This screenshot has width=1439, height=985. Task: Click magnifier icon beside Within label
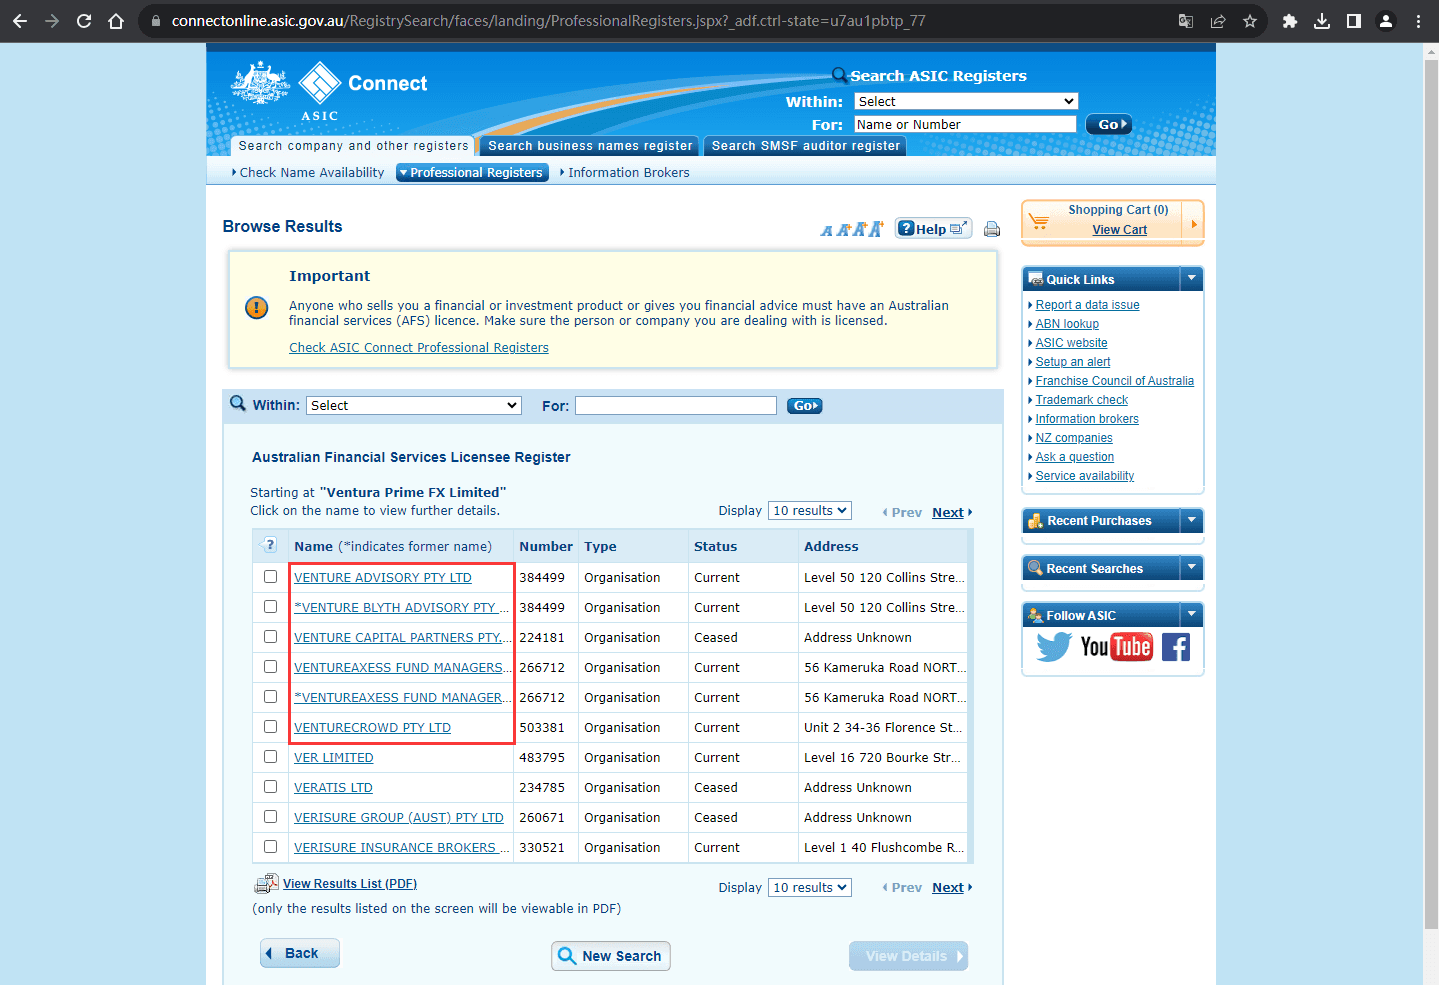(238, 403)
